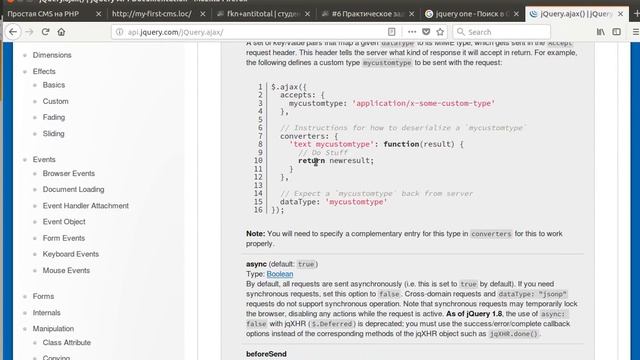This screenshot has width=640, height=360.
Task: Switch to 'jquery one' Google search tab
Action: click(x=472, y=14)
